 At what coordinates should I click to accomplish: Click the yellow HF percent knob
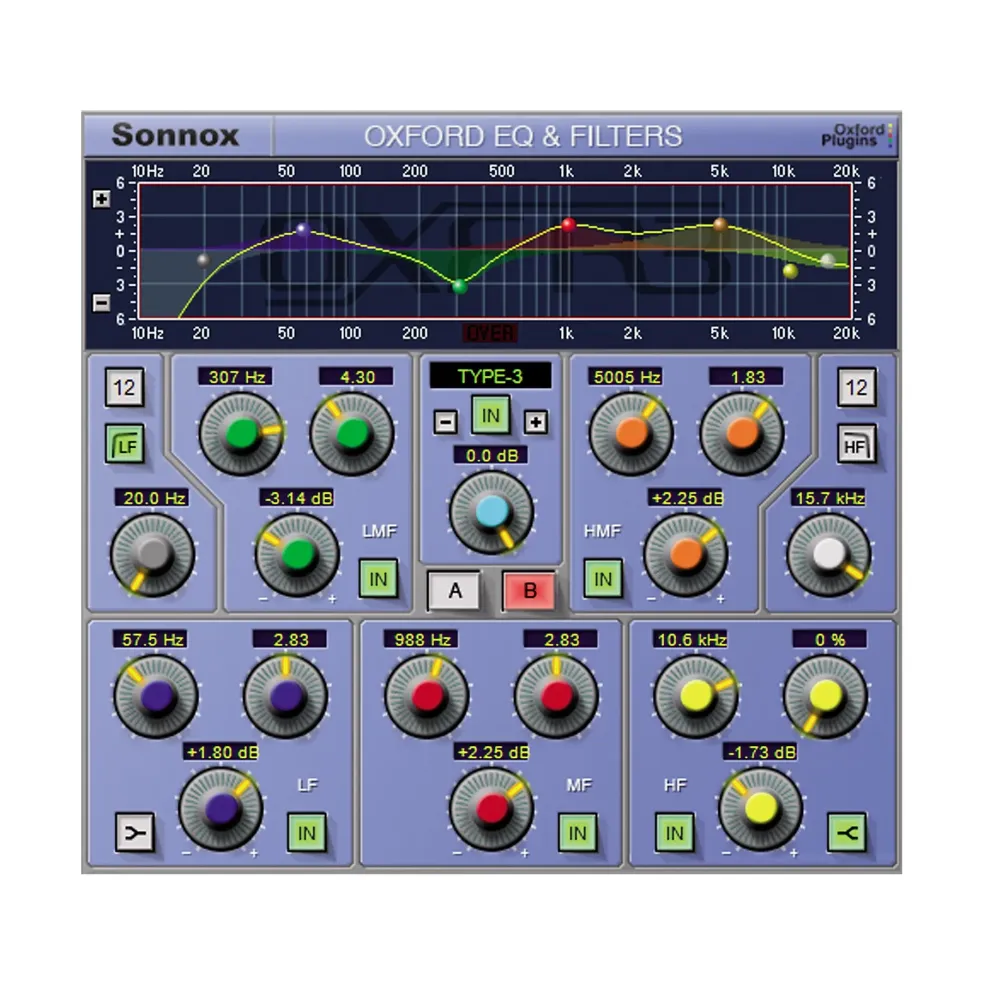826,696
